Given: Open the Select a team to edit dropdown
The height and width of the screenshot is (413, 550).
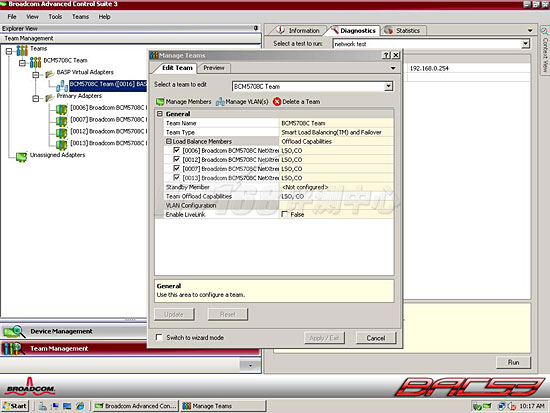Looking at the screenshot, I should point(388,86).
